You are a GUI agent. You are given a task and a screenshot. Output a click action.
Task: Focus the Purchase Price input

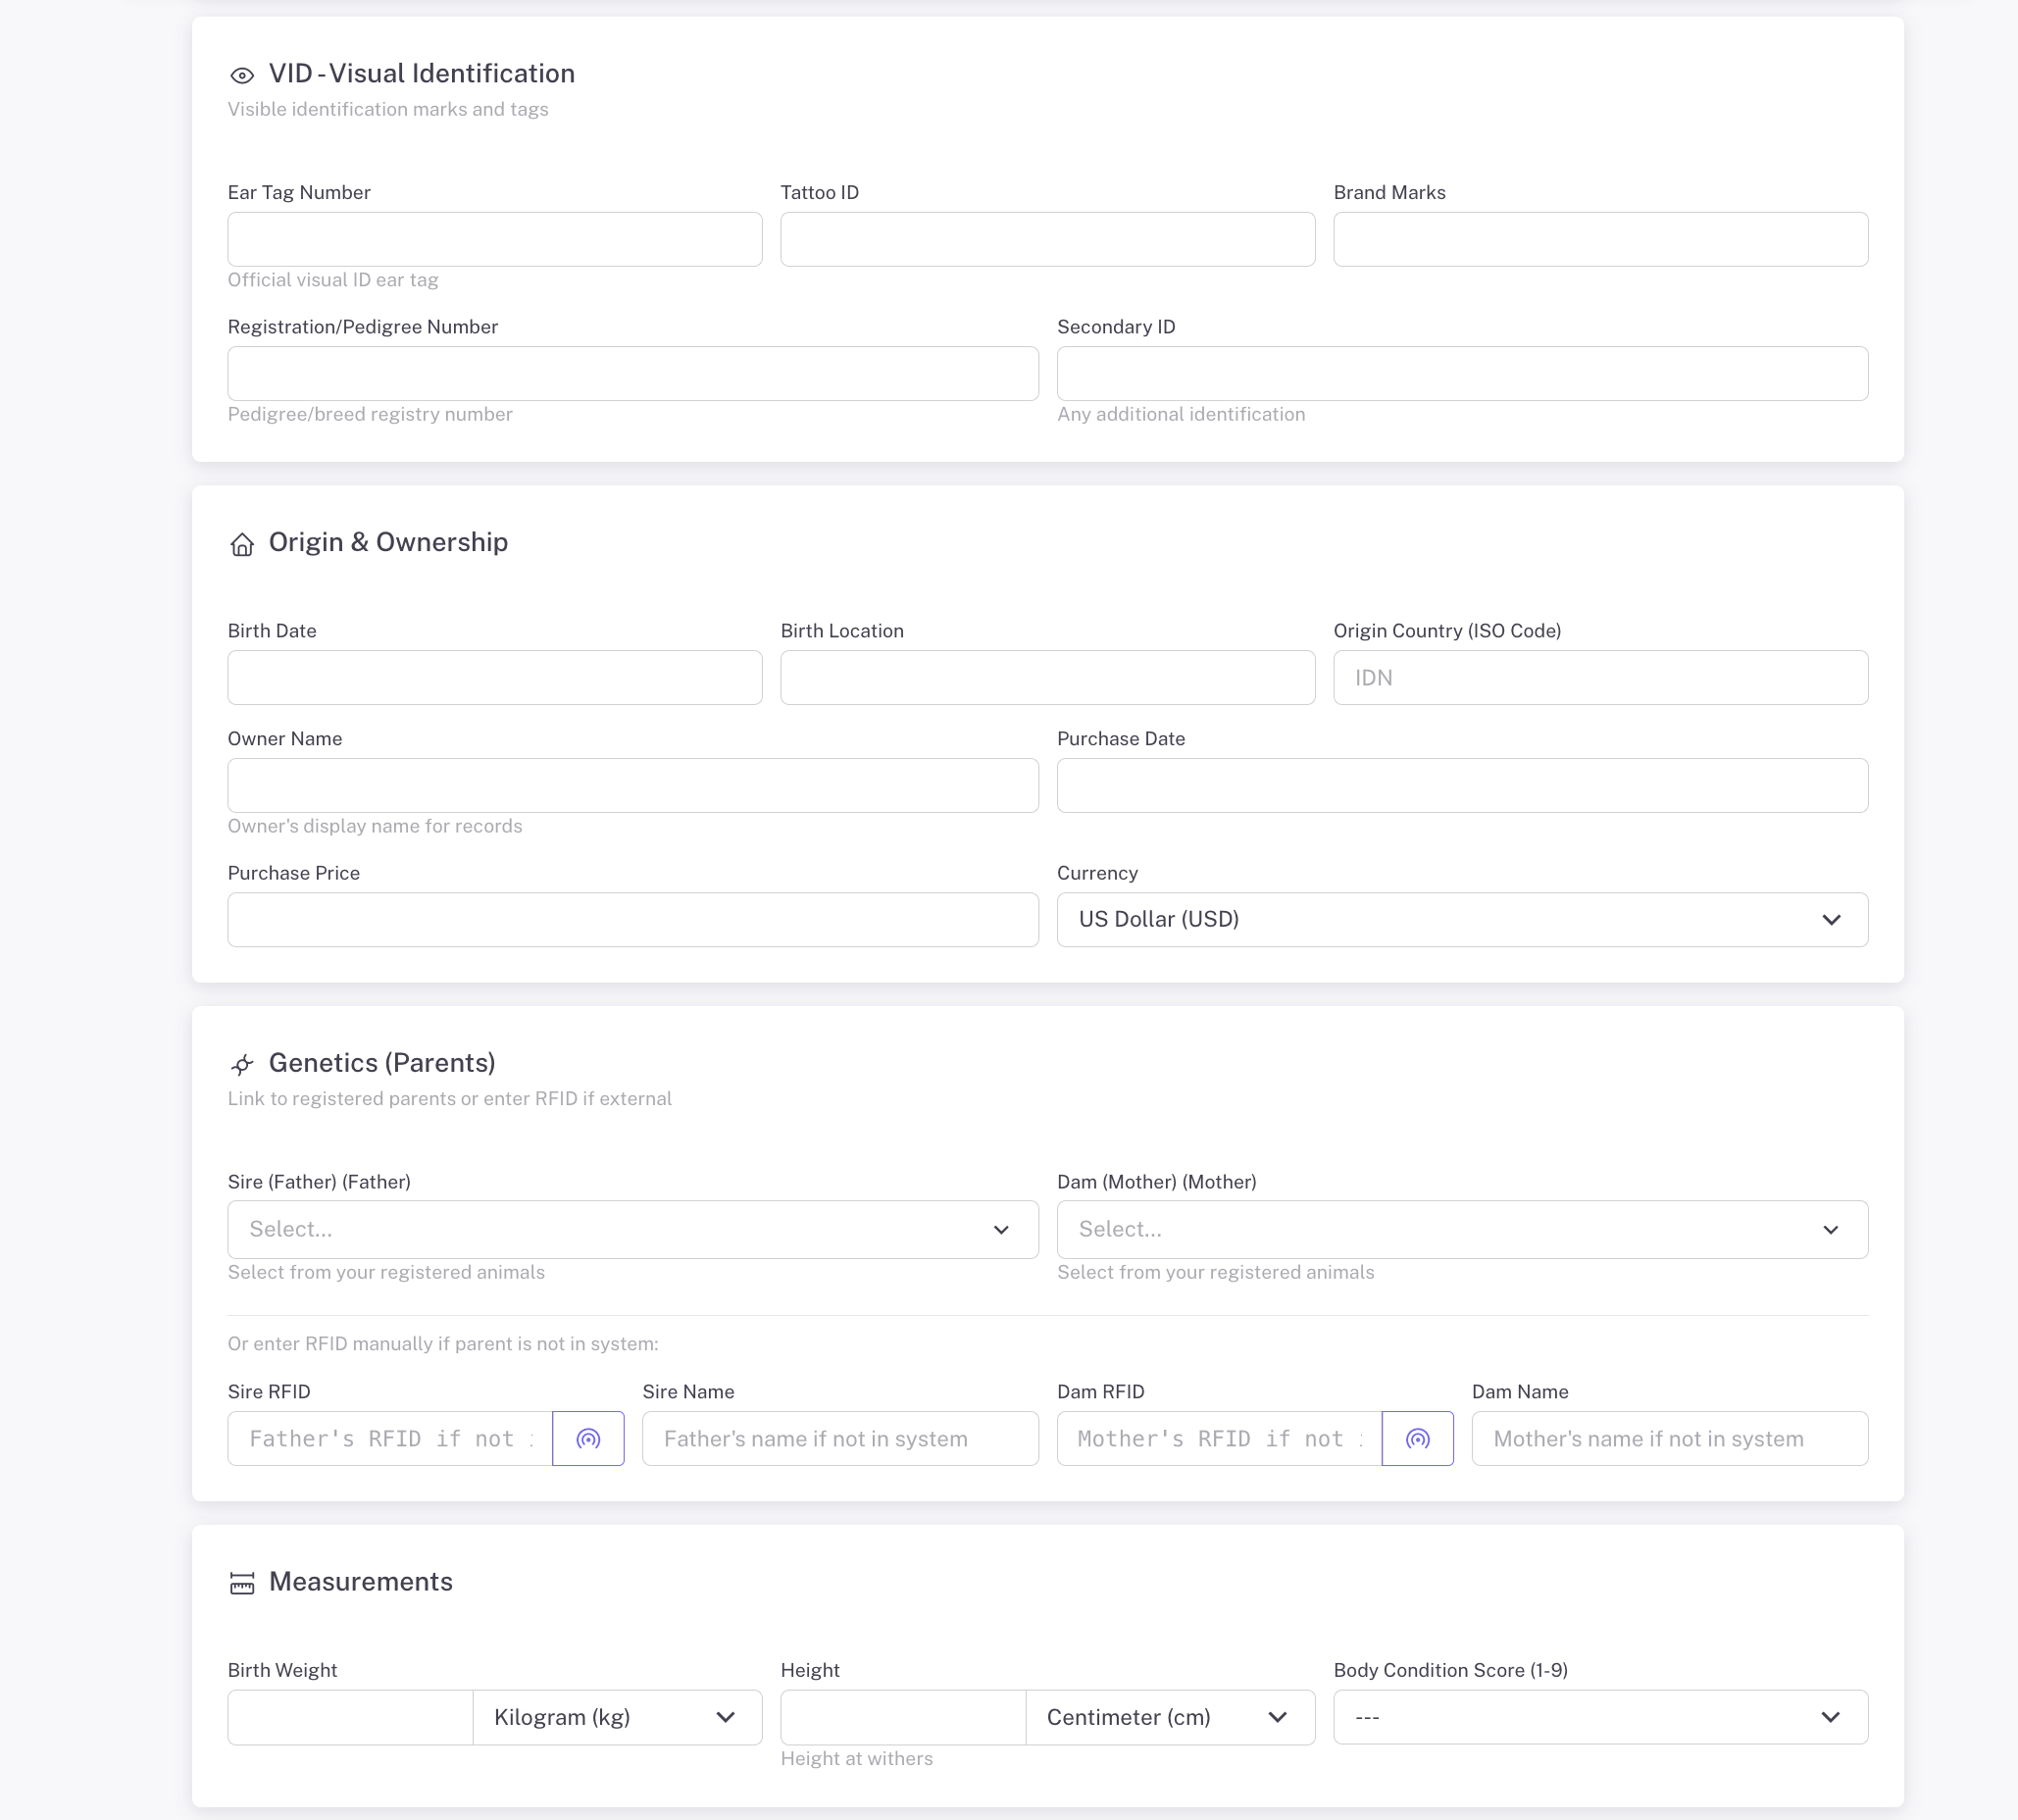coord(632,919)
